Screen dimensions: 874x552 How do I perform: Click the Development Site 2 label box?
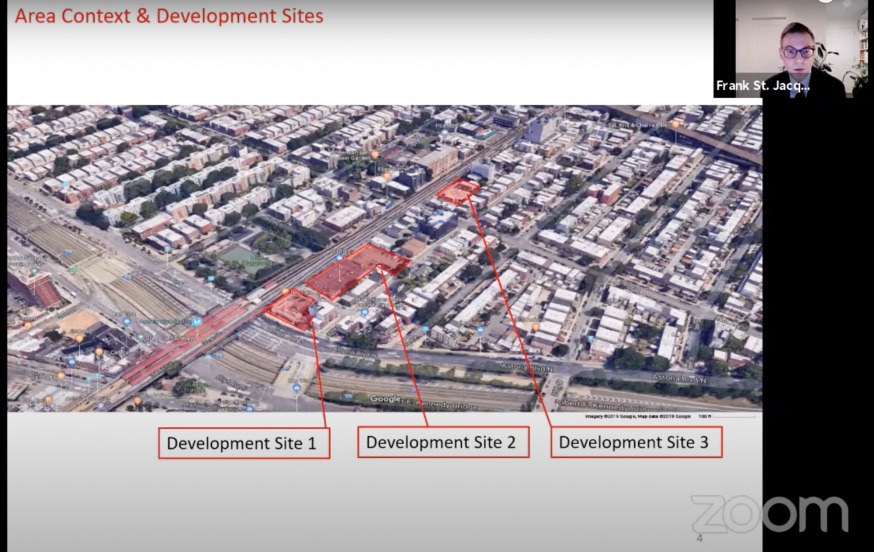point(442,442)
